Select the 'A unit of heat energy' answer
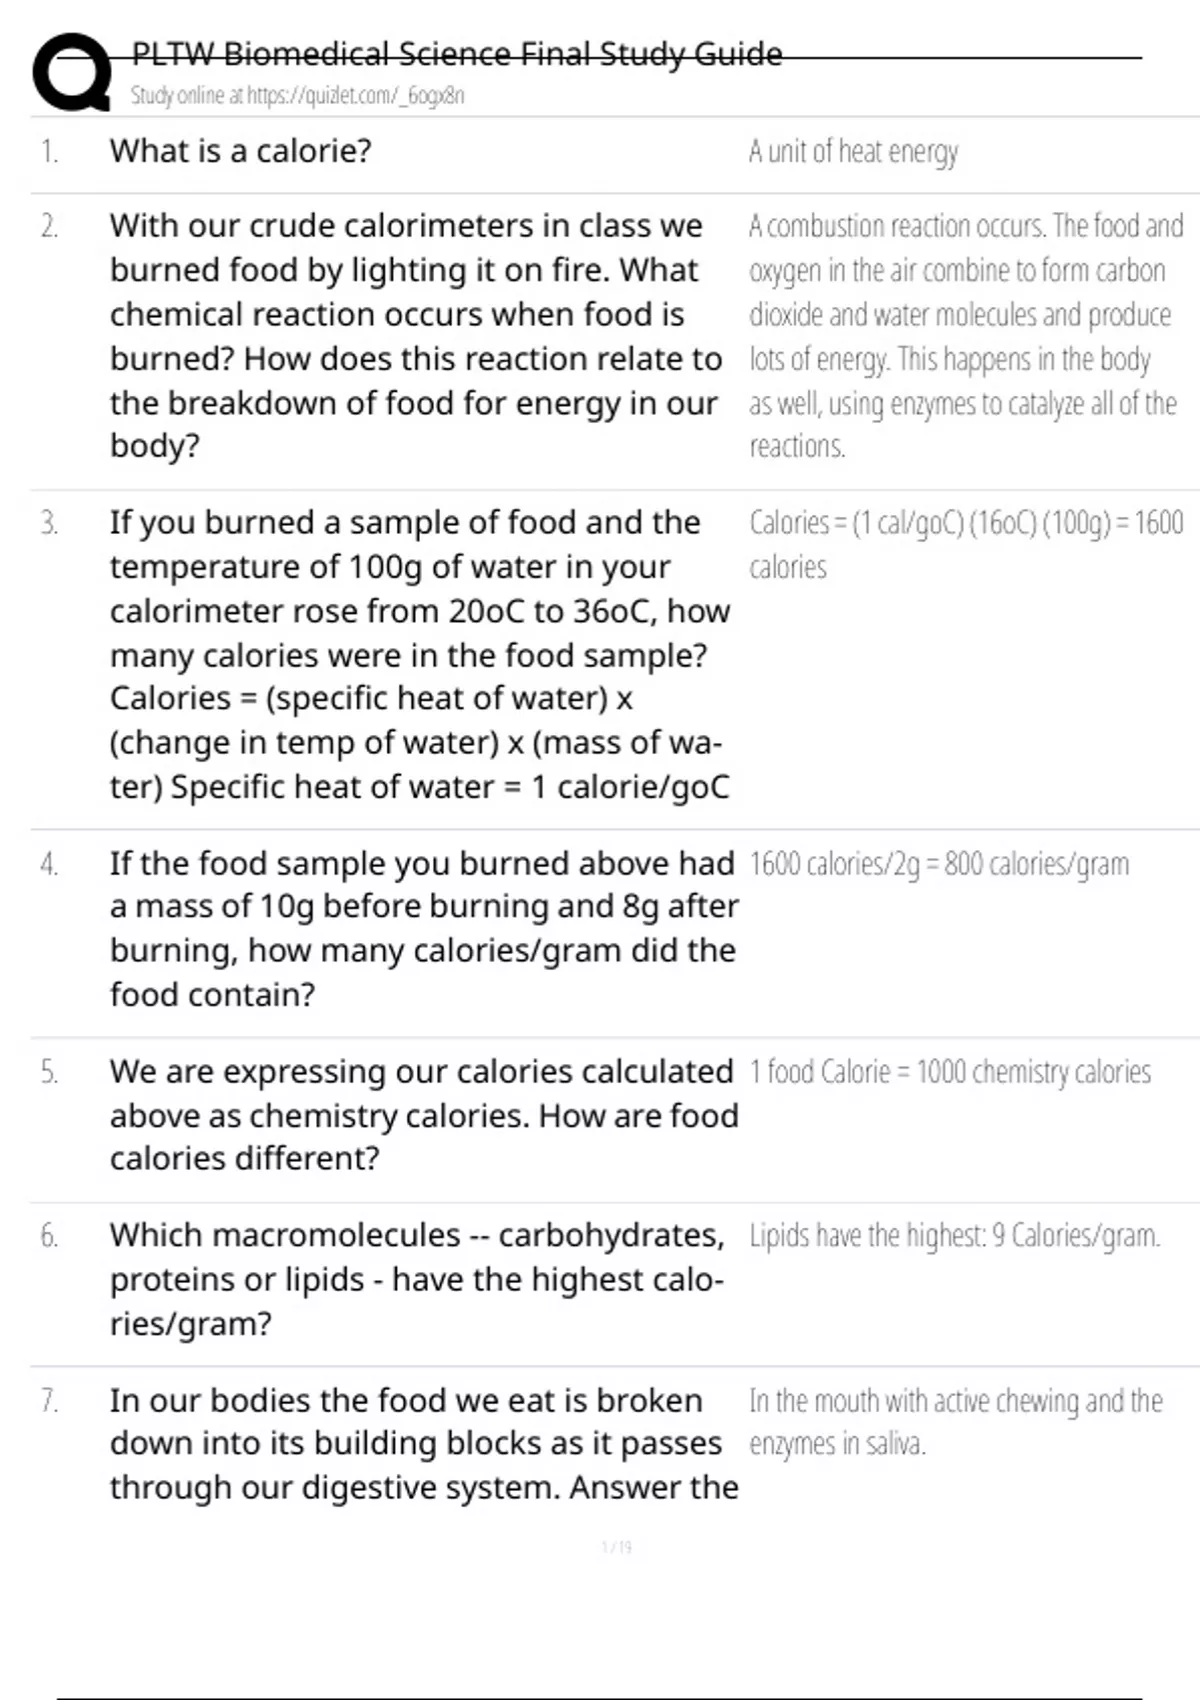Screen dimensions: 1200x1700 pyautogui.click(x=853, y=152)
